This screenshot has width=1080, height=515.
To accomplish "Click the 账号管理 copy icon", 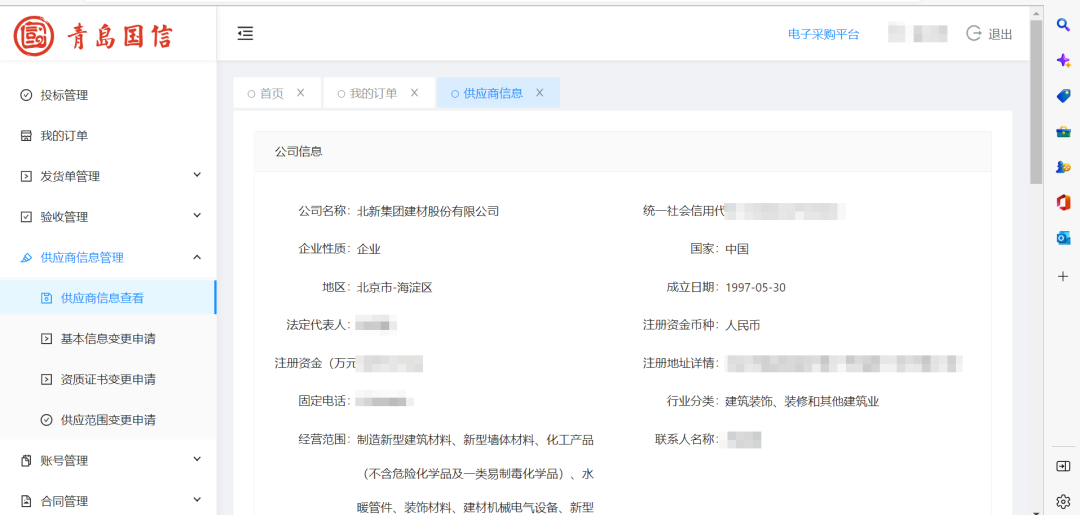I will 26,460.
